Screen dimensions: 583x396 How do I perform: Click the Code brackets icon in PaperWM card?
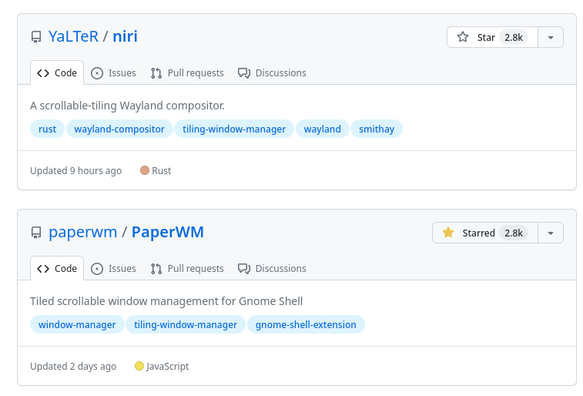(43, 269)
